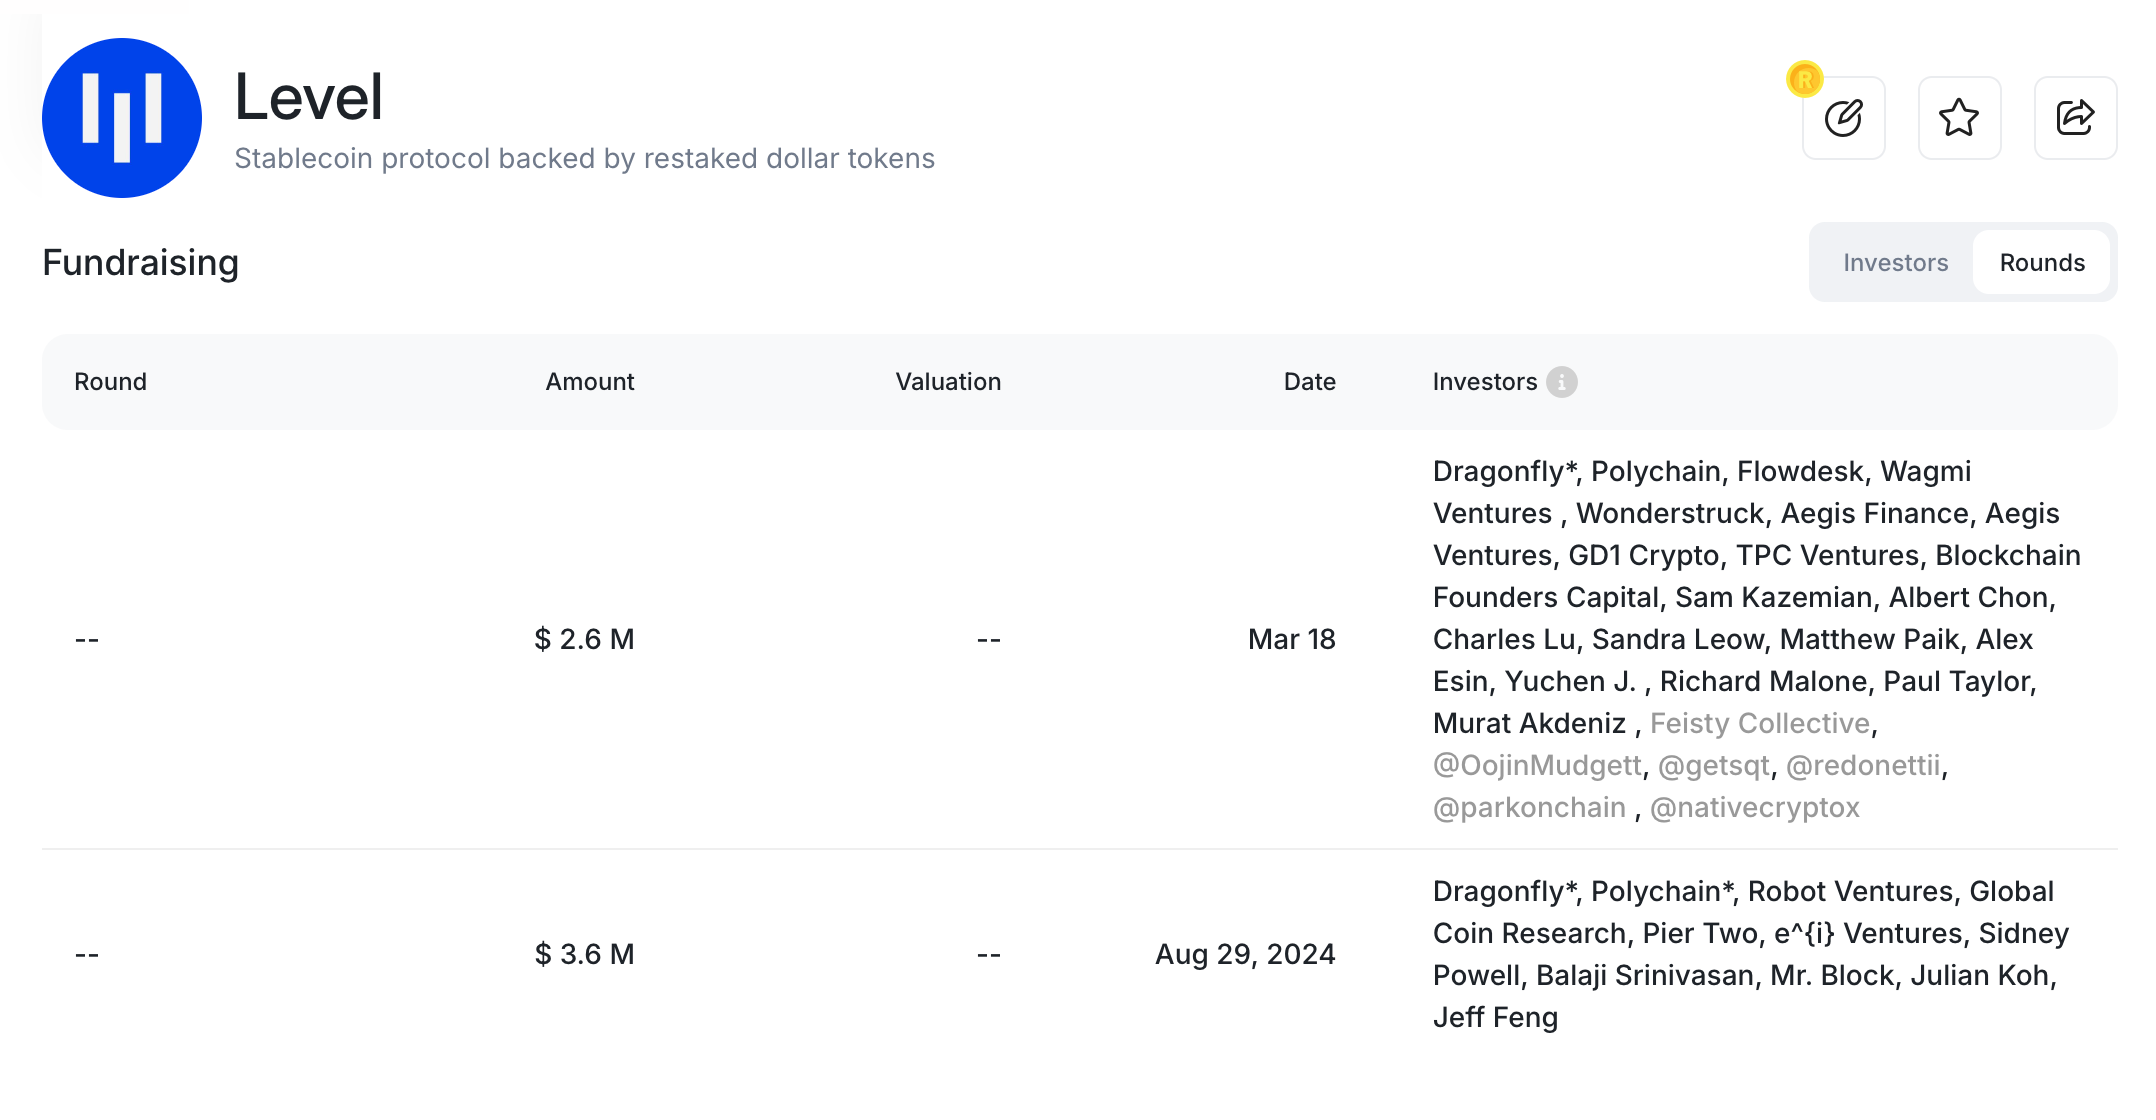The height and width of the screenshot is (1120, 2156).
Task: Add Level to favorites with star icon
Action: [x=1959, y=118]
